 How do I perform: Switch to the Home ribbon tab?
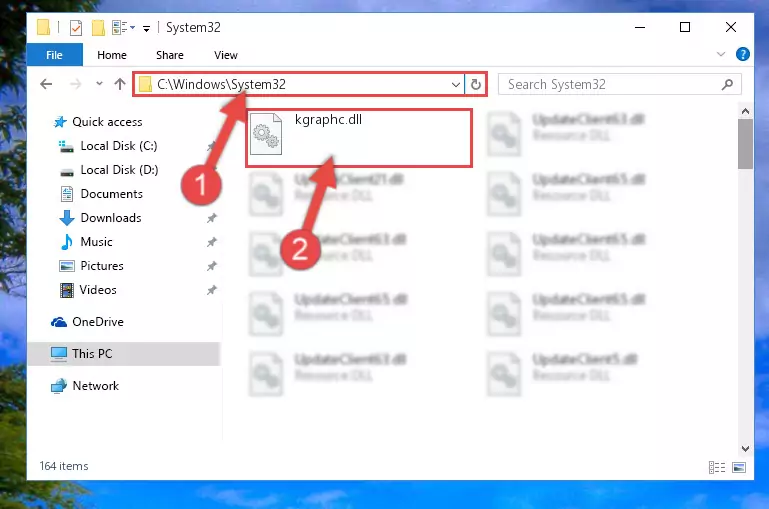coord(112,55)
